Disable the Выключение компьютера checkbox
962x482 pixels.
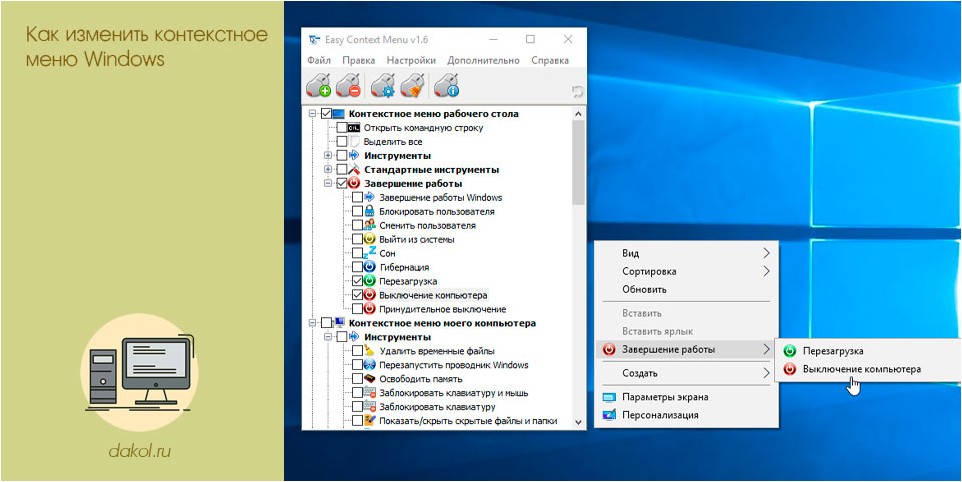tap(357, 295)
